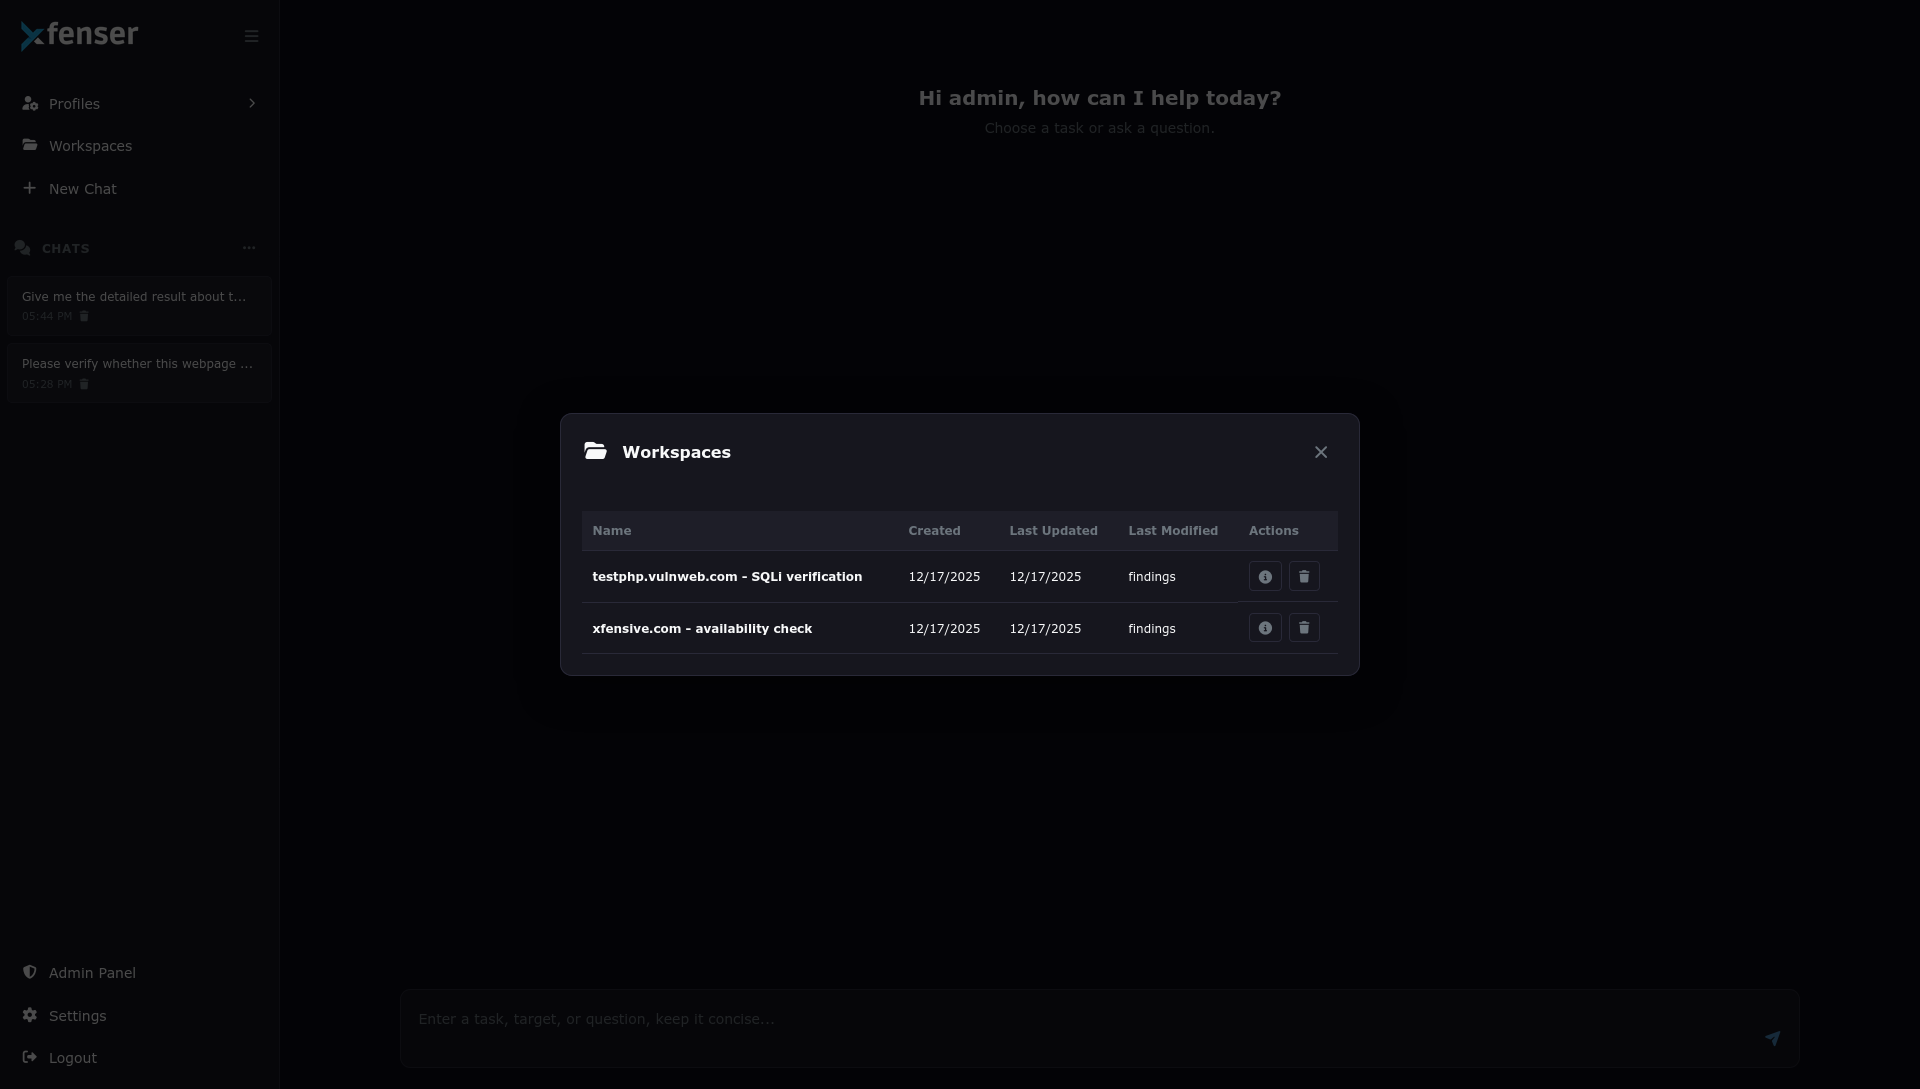Delete the testphp.vulnweb.com workspace
Image resolution: width=1920 pixels, height=1089 pixels.
(x=1304, y=577)
